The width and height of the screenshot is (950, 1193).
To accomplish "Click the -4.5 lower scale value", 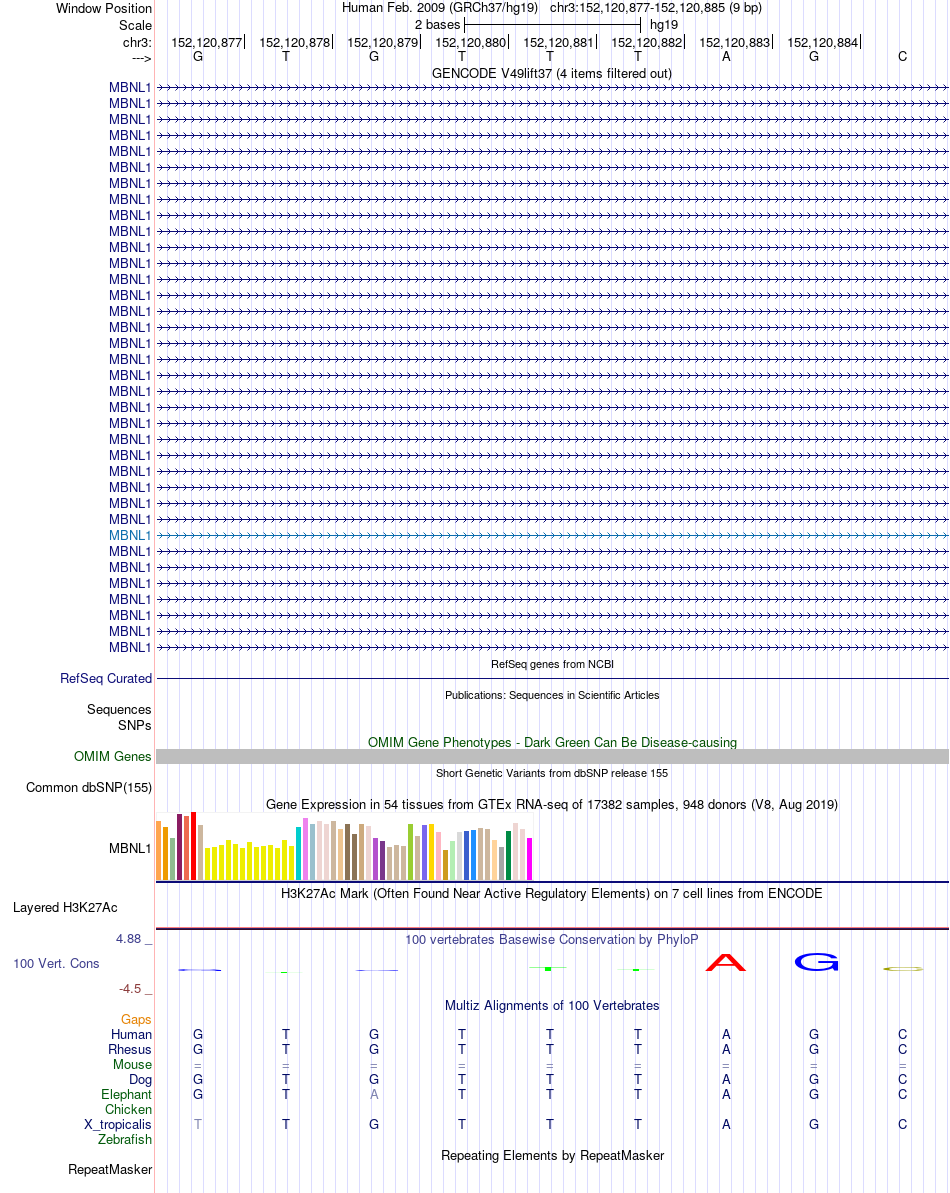I will click(130, 989).
